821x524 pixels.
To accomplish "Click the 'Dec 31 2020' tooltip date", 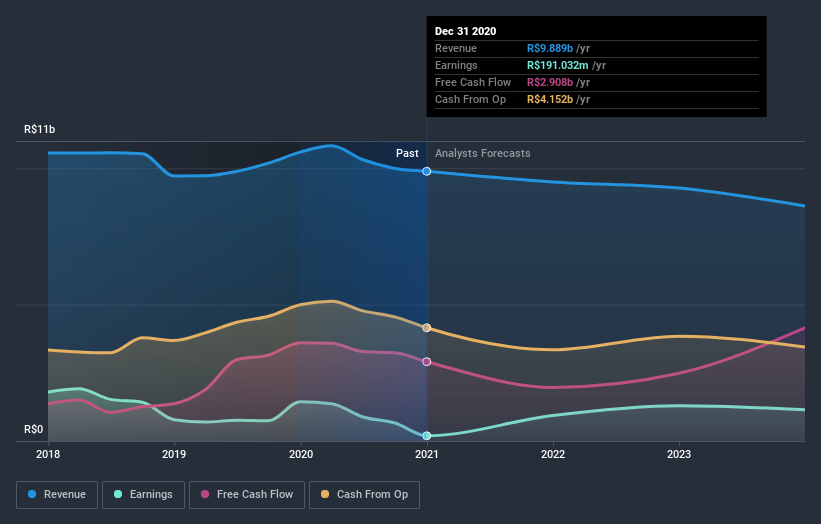I will [465, 31].
